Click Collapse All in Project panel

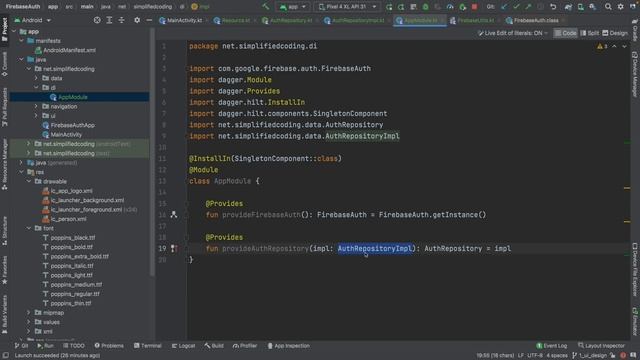[x=121, y=20]
